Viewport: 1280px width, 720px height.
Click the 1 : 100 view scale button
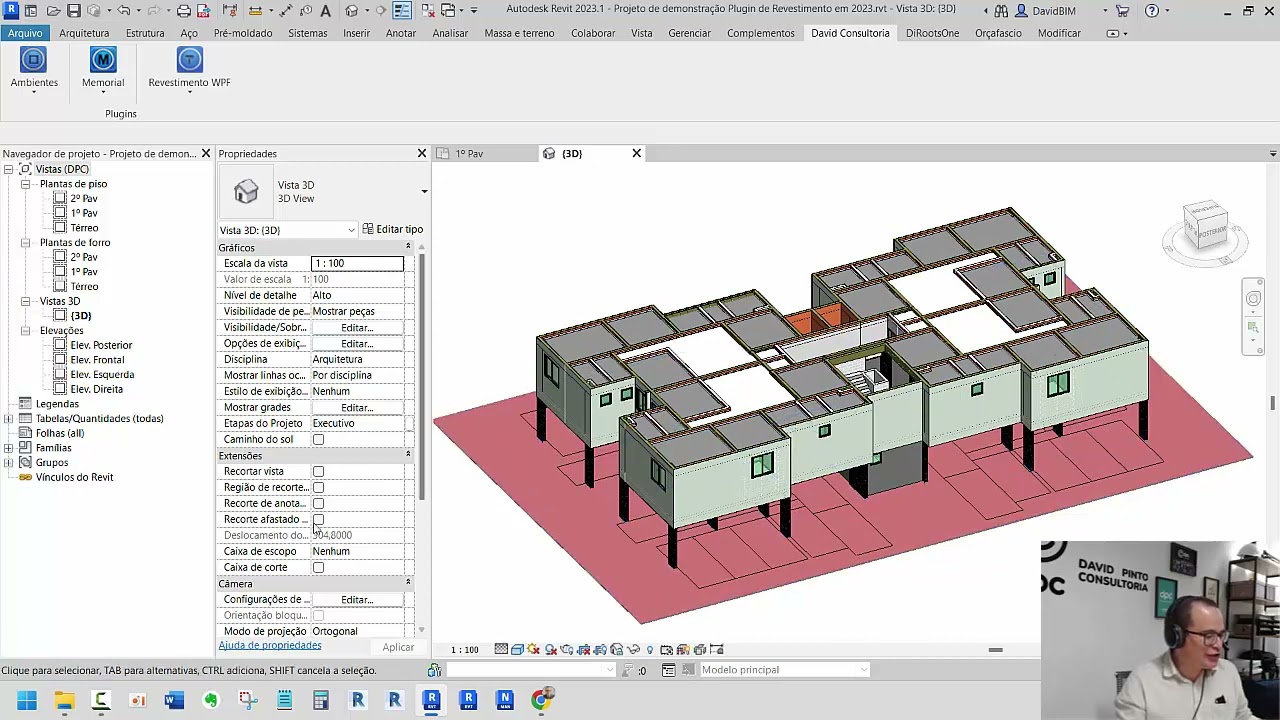point(464,650)
